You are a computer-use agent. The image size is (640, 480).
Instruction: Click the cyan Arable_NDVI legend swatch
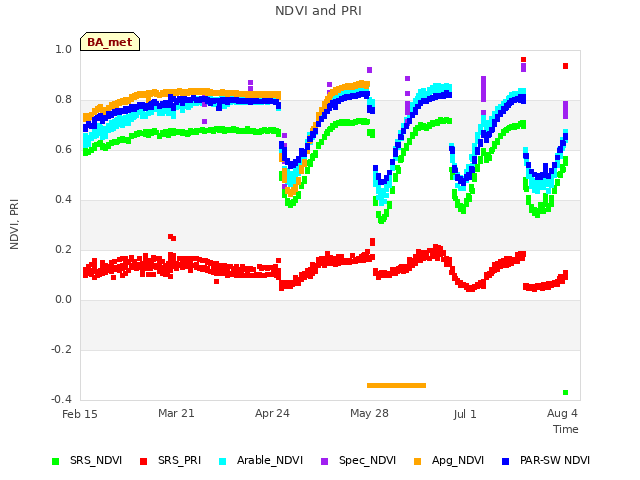[222, 461]
